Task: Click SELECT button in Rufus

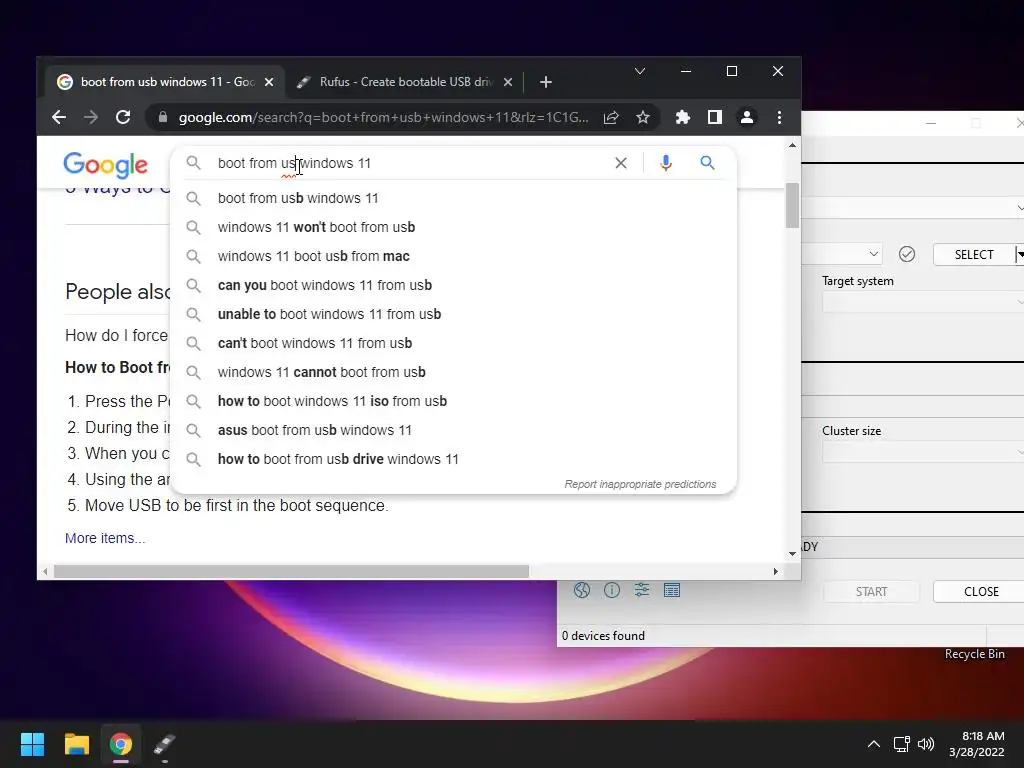Action: [974, 255]
